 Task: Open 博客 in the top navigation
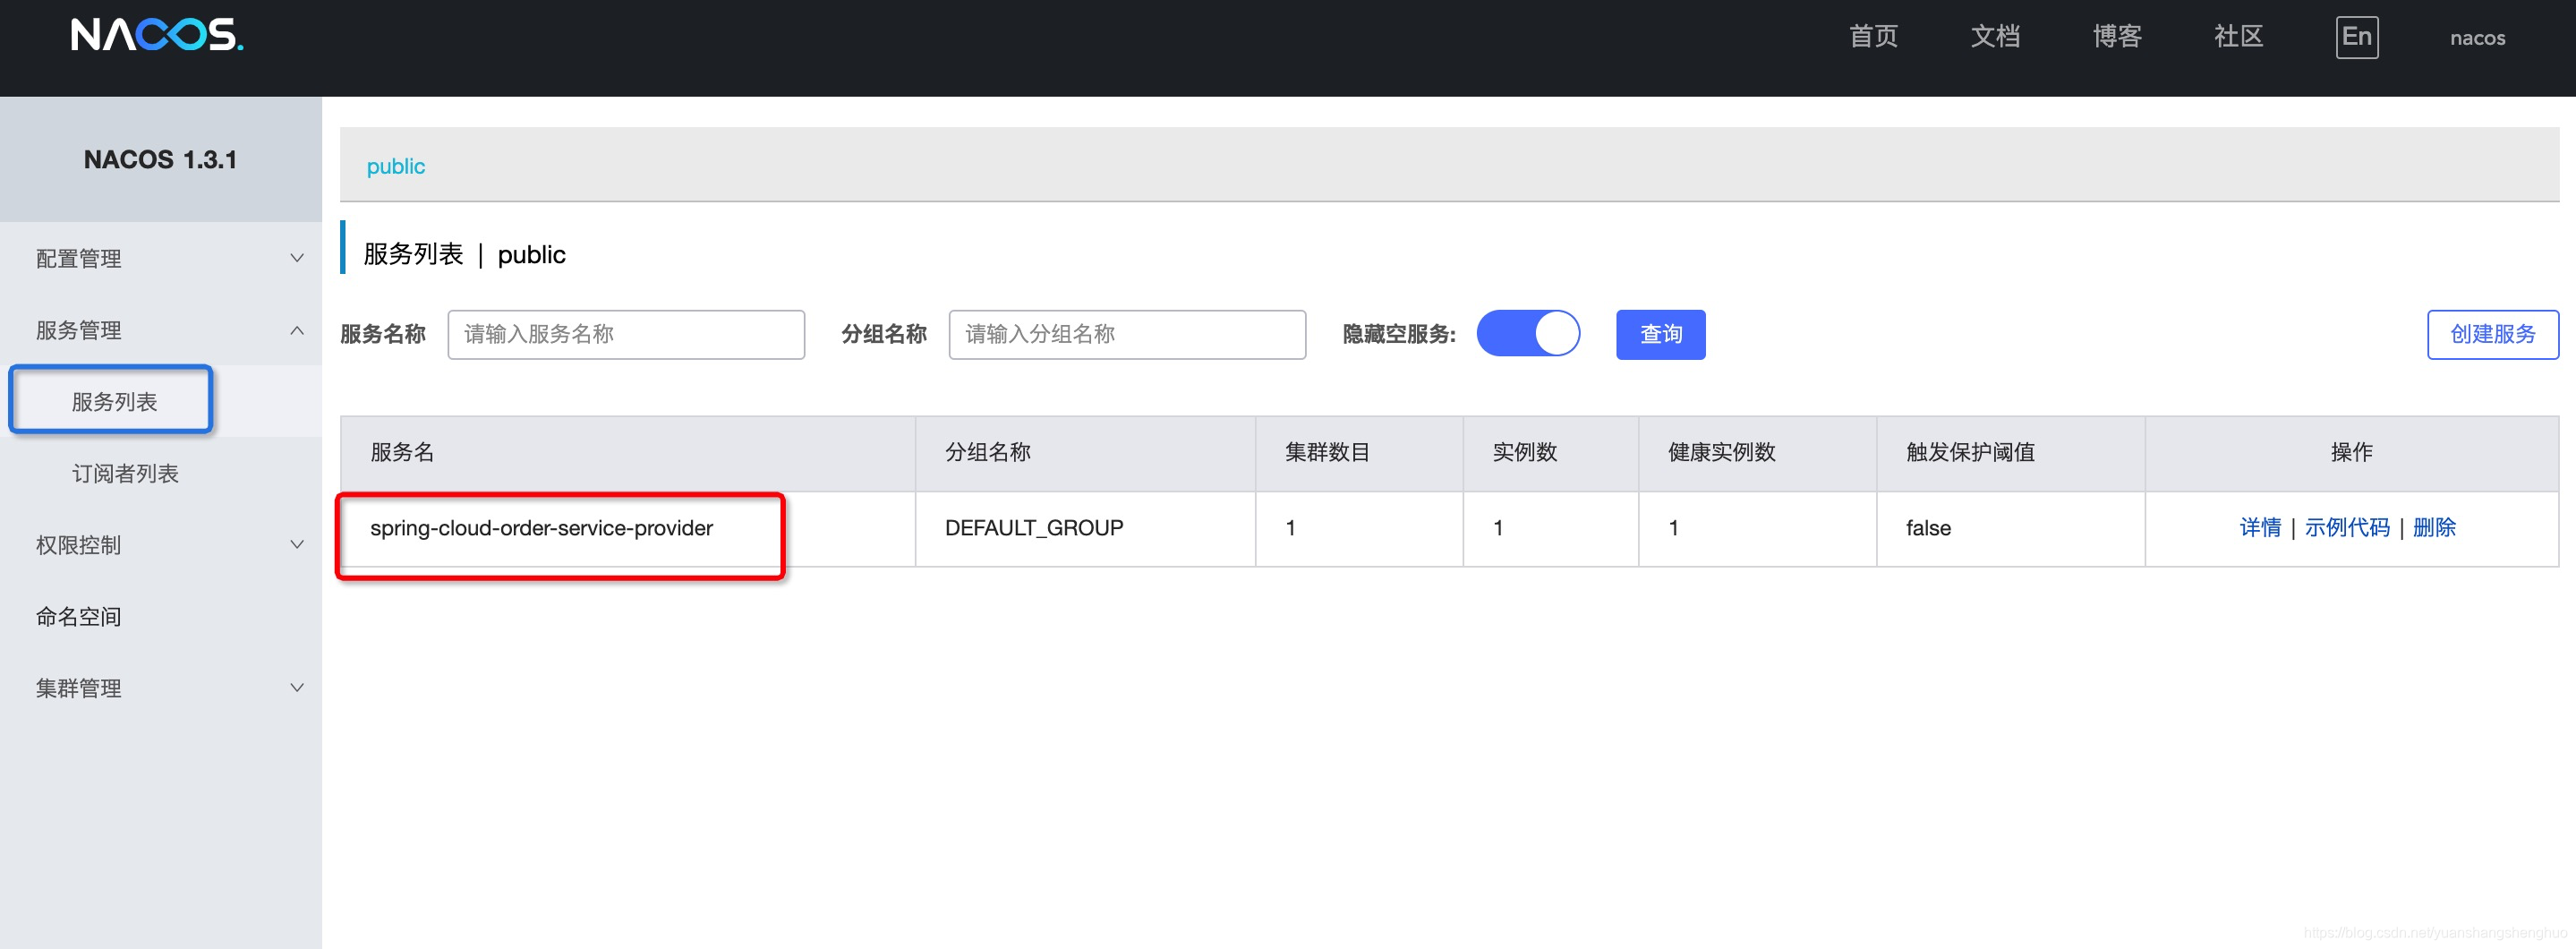point(2116,37)
